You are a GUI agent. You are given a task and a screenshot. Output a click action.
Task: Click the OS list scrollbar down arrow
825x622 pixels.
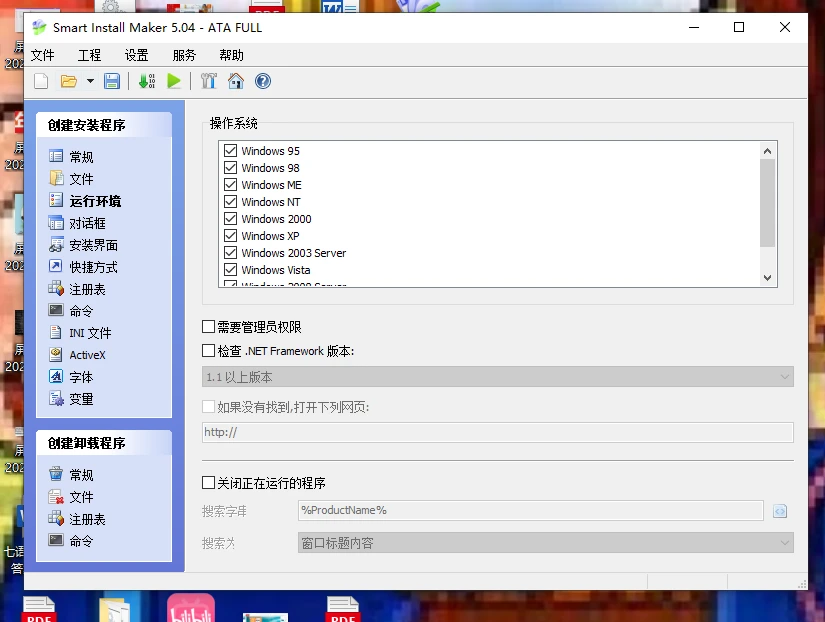click(x=767, y=278)
